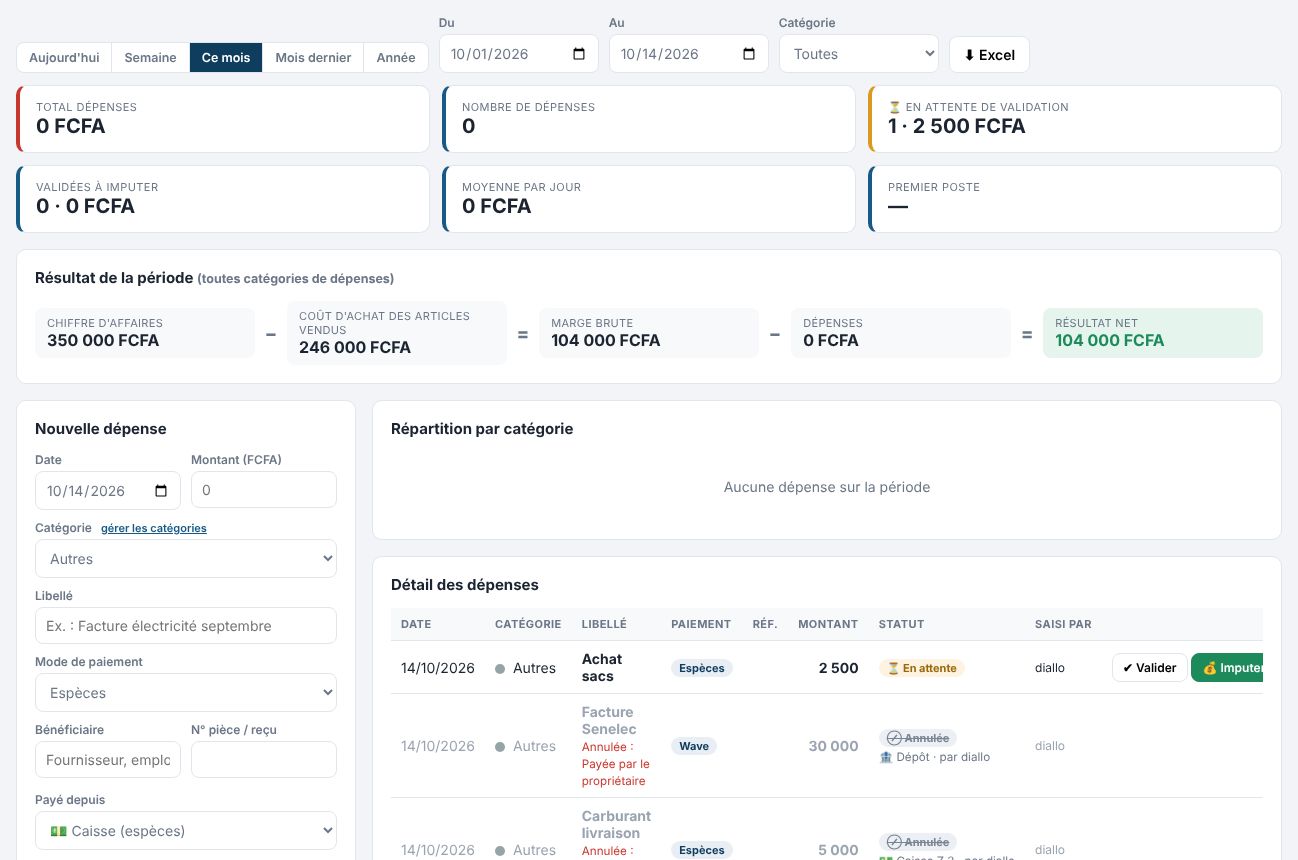
Task: Click the Premier poste card
Action: (x=1075, y=199)
